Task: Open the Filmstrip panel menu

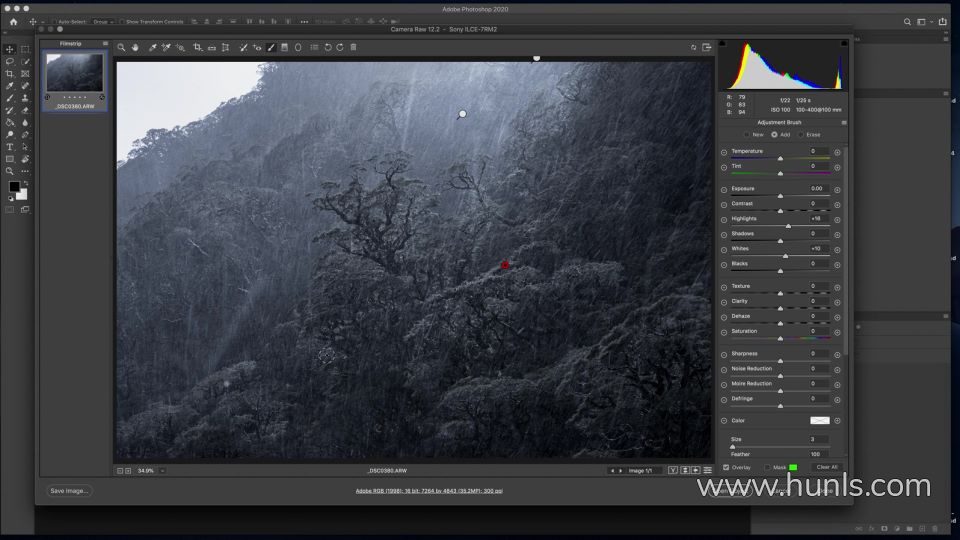Action: point(105,43)
